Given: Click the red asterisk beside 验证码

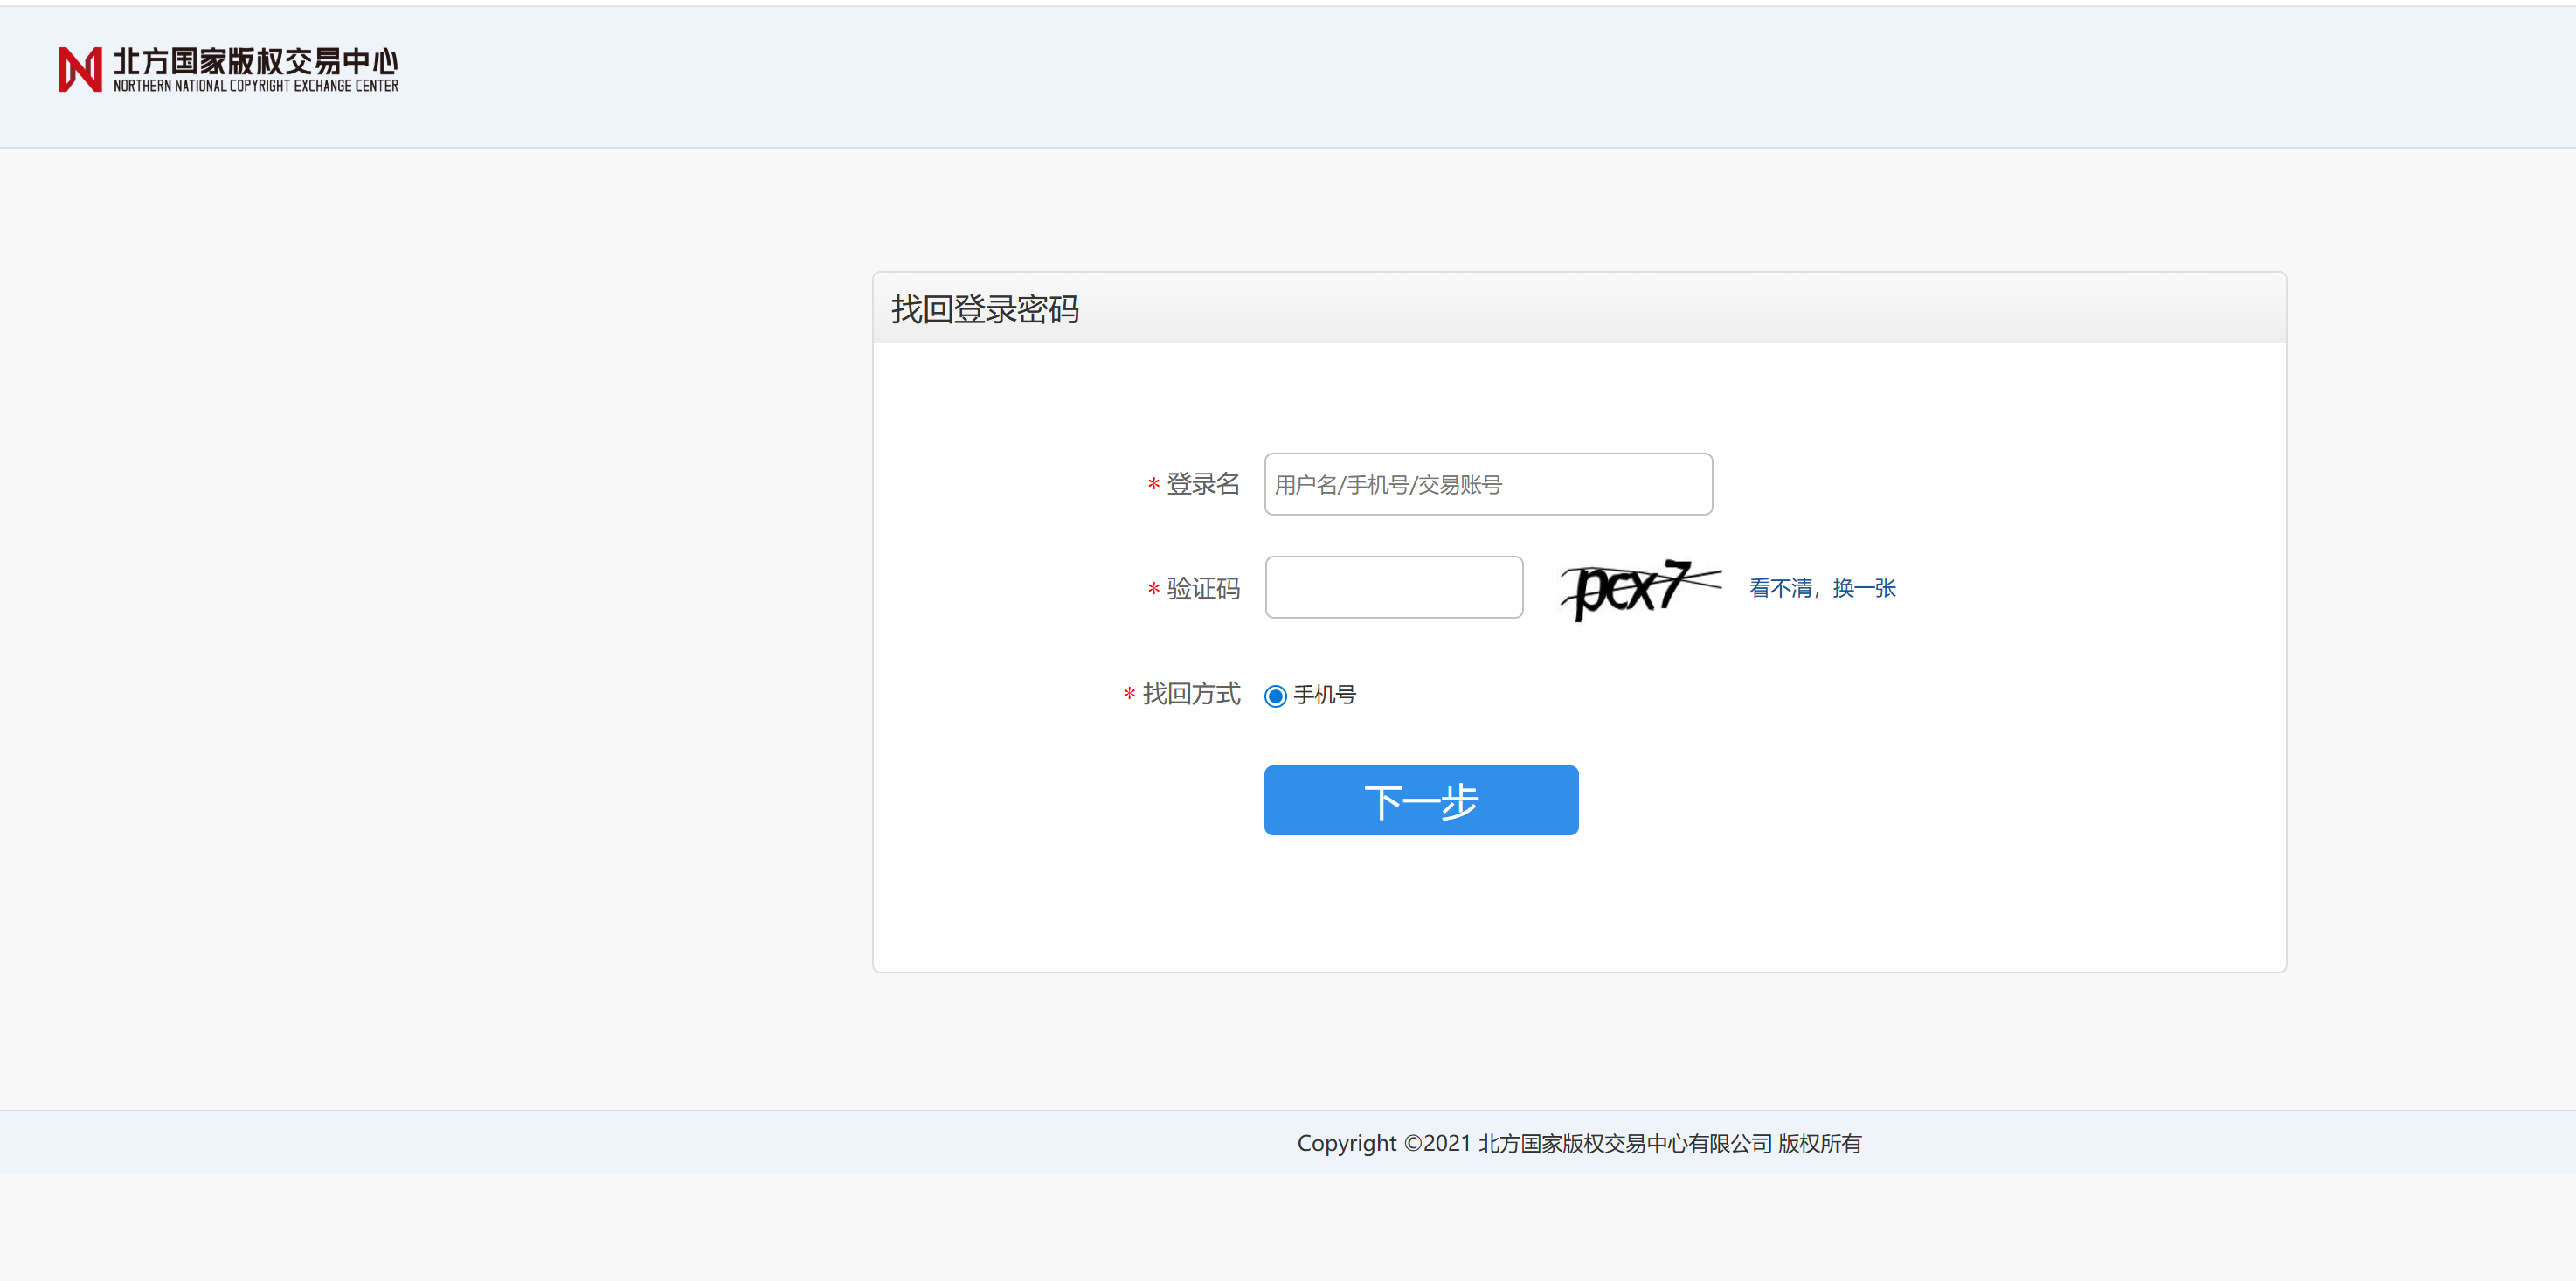Looking at the screenshot, I should (x=1153, y=589).
